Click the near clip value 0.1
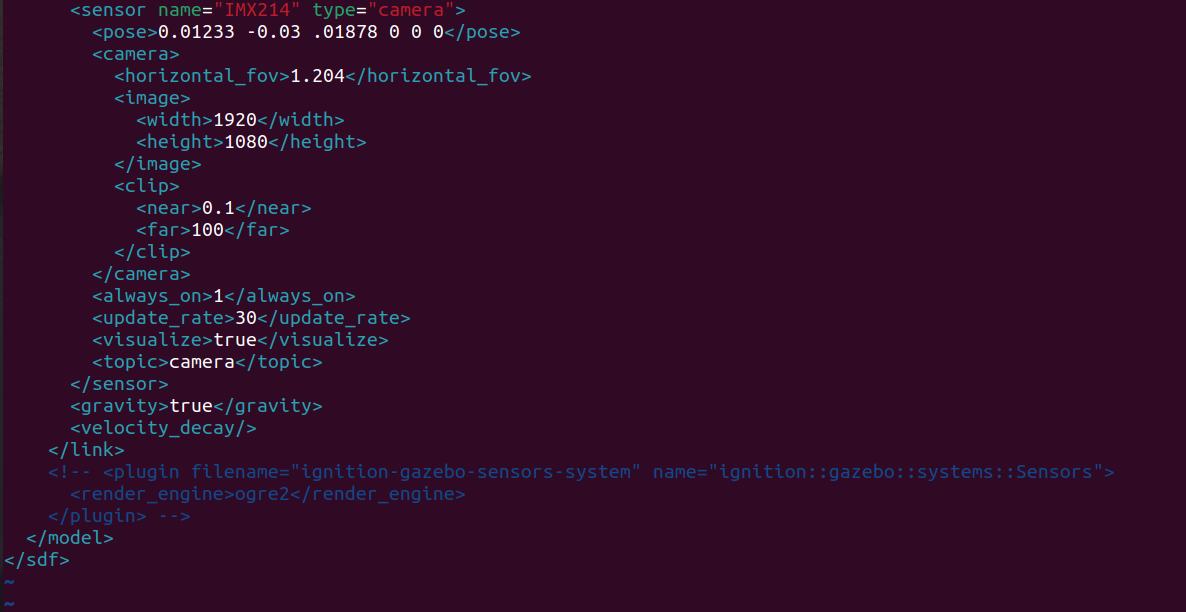 pos(218,208)
